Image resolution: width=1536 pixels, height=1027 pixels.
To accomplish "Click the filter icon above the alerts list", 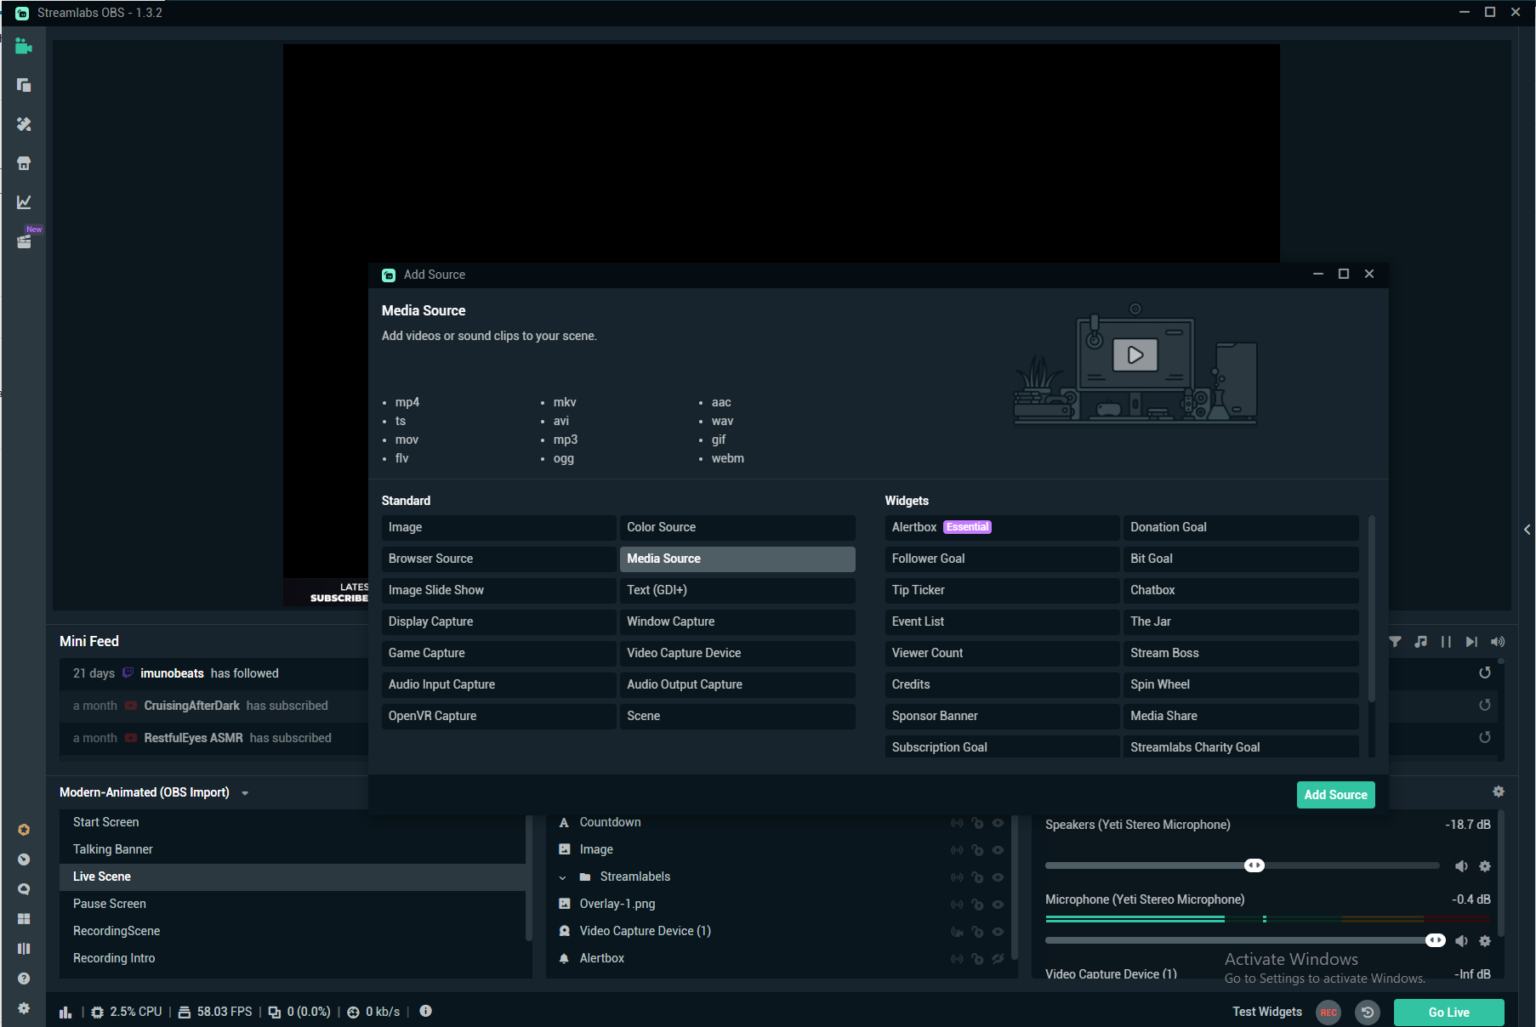I will (x=1394, y=641).
